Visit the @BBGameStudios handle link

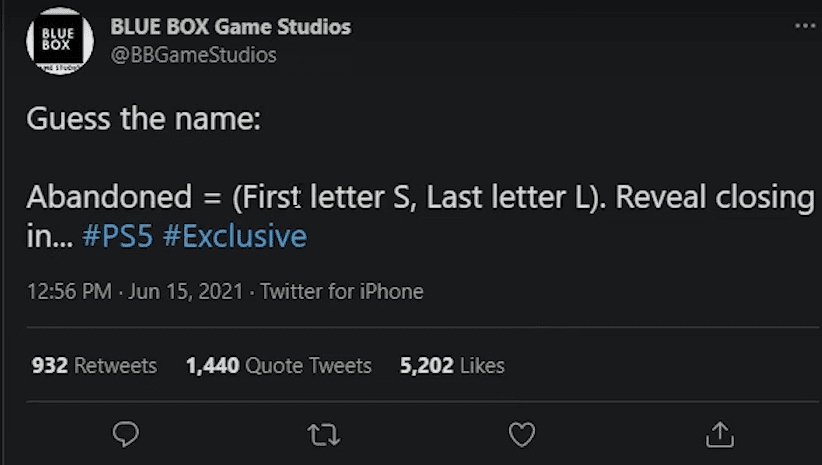193,55
